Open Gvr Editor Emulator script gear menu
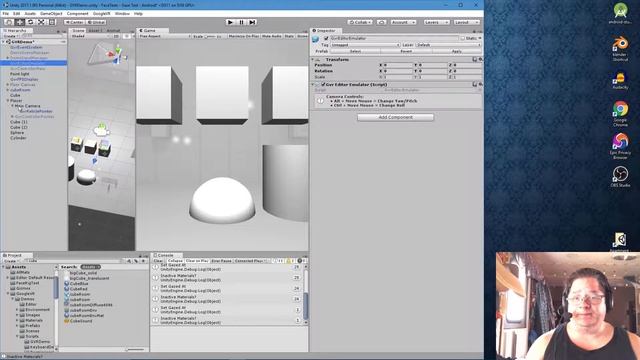This screenshot has width=640, height=360. pos(480,84)
